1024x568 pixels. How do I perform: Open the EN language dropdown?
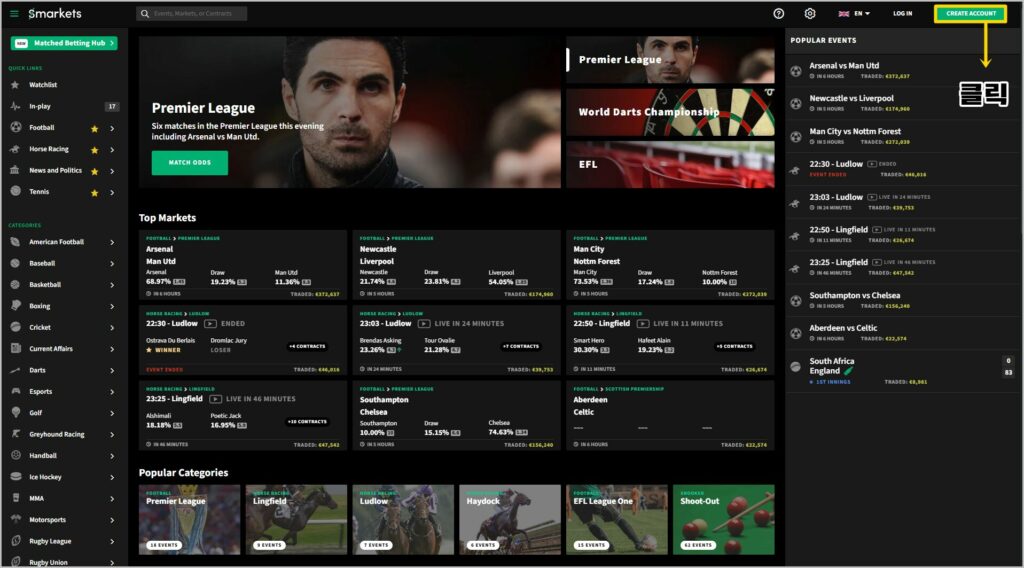[854, 13]
